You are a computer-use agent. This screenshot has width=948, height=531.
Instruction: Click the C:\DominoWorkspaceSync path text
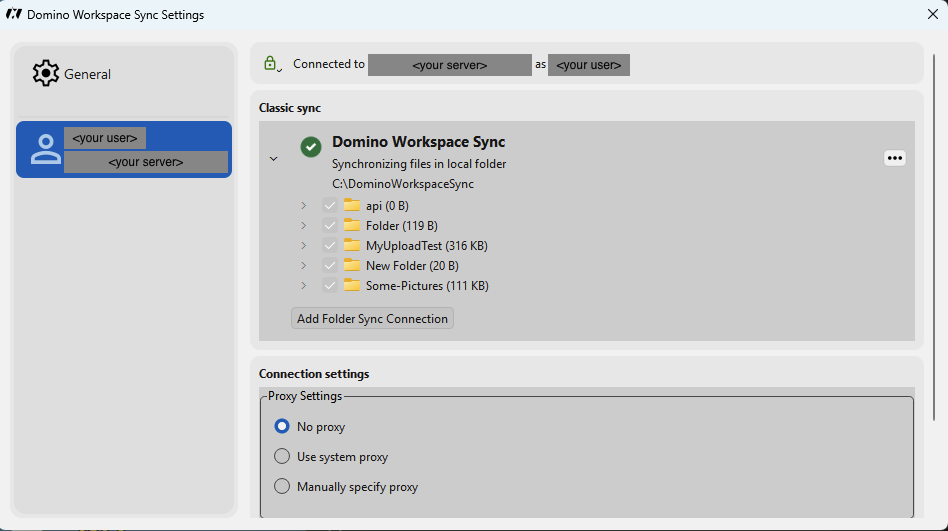403,184
